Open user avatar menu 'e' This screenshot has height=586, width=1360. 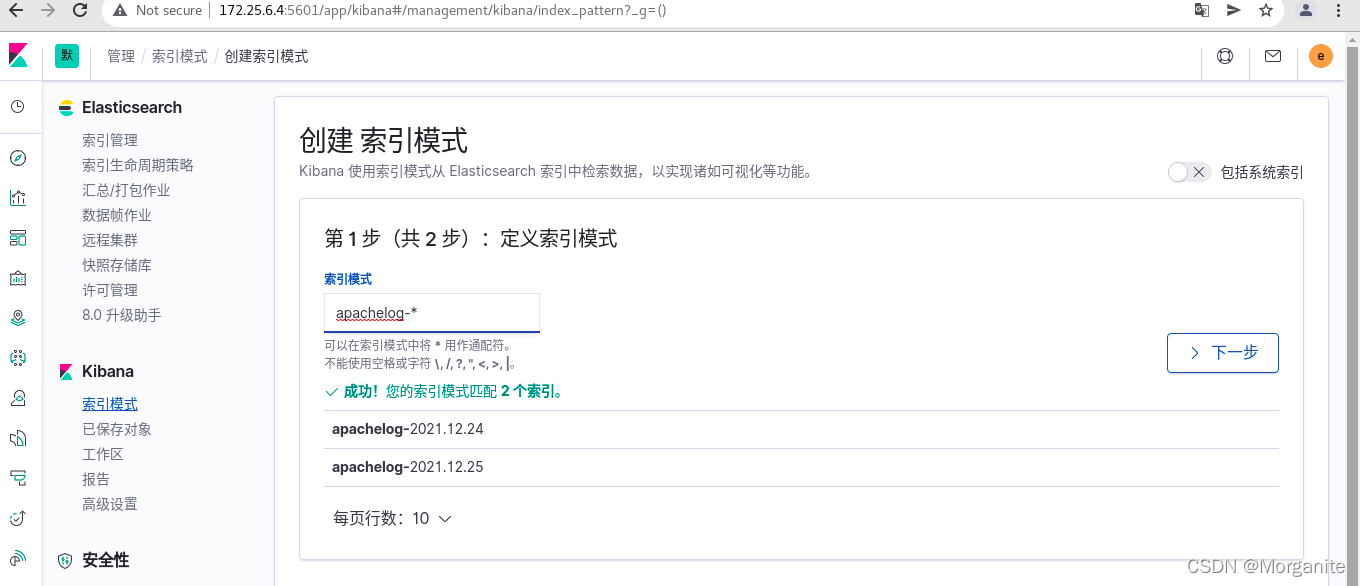click(x=1321, y=56)
